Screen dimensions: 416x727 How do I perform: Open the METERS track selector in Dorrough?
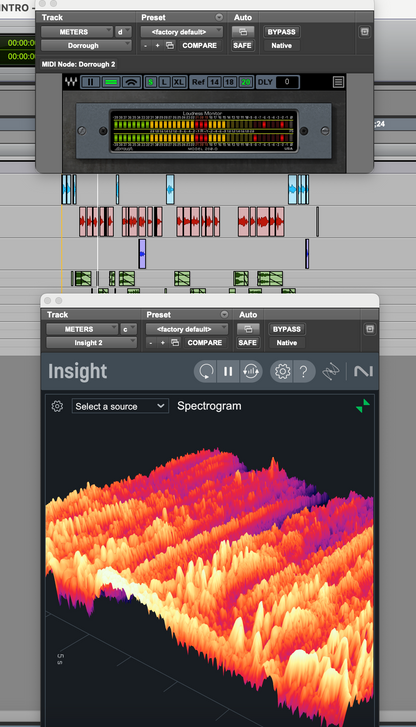77,32
